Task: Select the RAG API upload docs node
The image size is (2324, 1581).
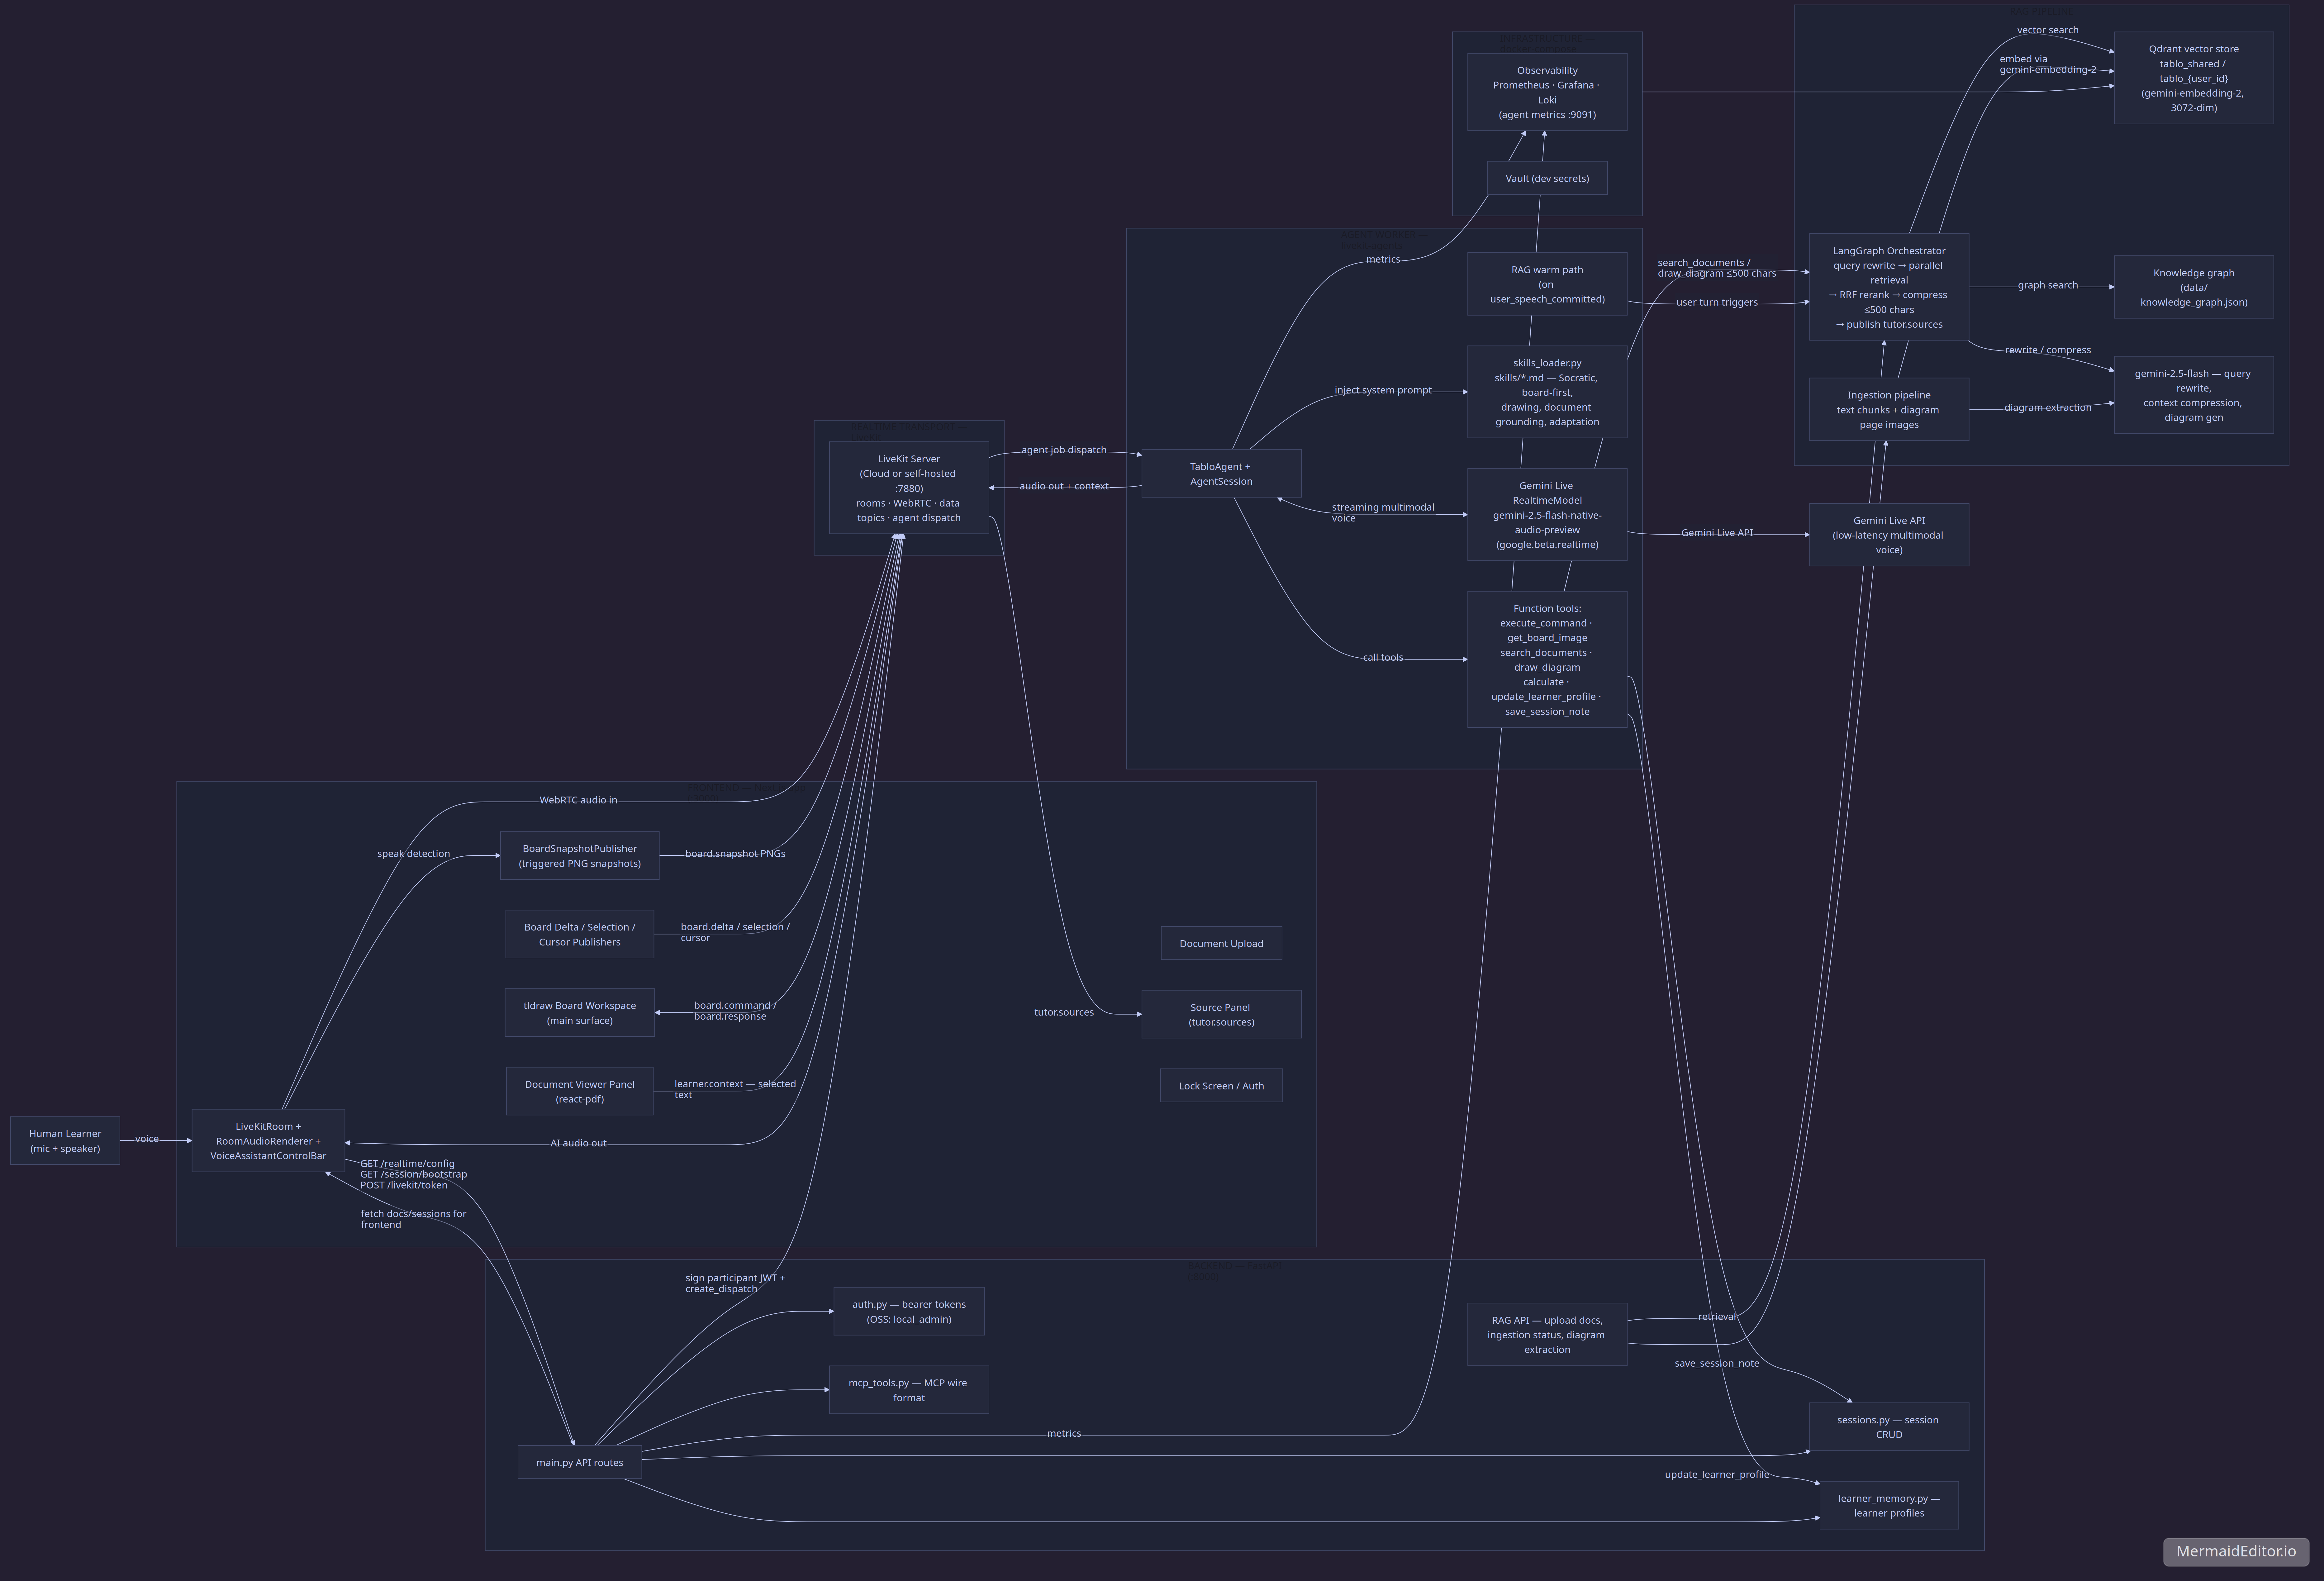Action: click(1547, 1334)
